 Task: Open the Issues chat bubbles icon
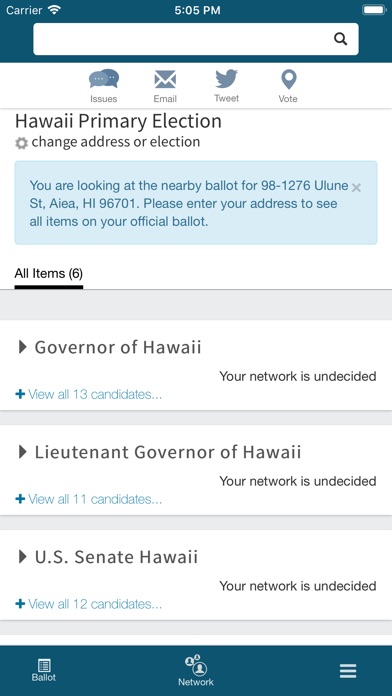click(103, 79)
